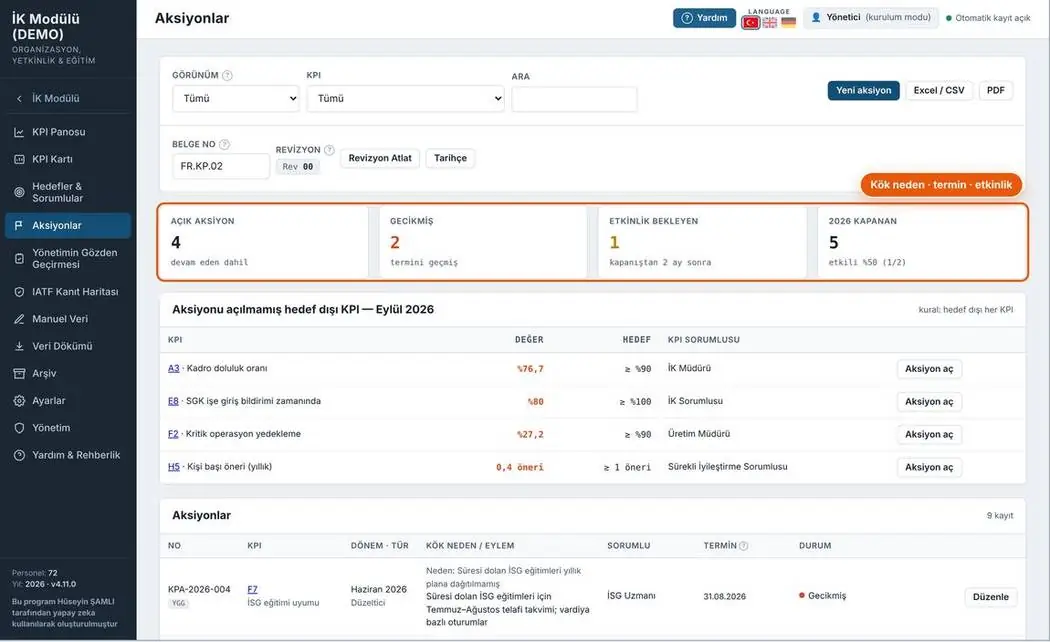The image size is (1050, 642).
Task: Open the KPI filter dropdown
Action: (405, 98)
